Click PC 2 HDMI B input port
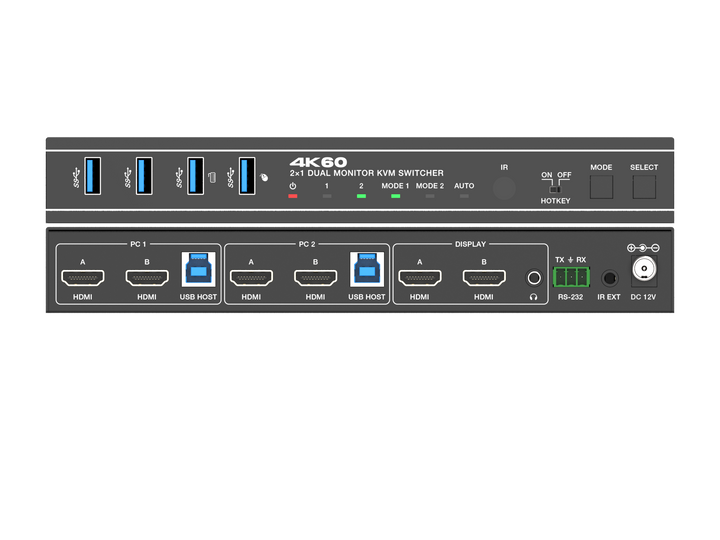This screenshot has height=540, width=720. (x=315, y=278)
